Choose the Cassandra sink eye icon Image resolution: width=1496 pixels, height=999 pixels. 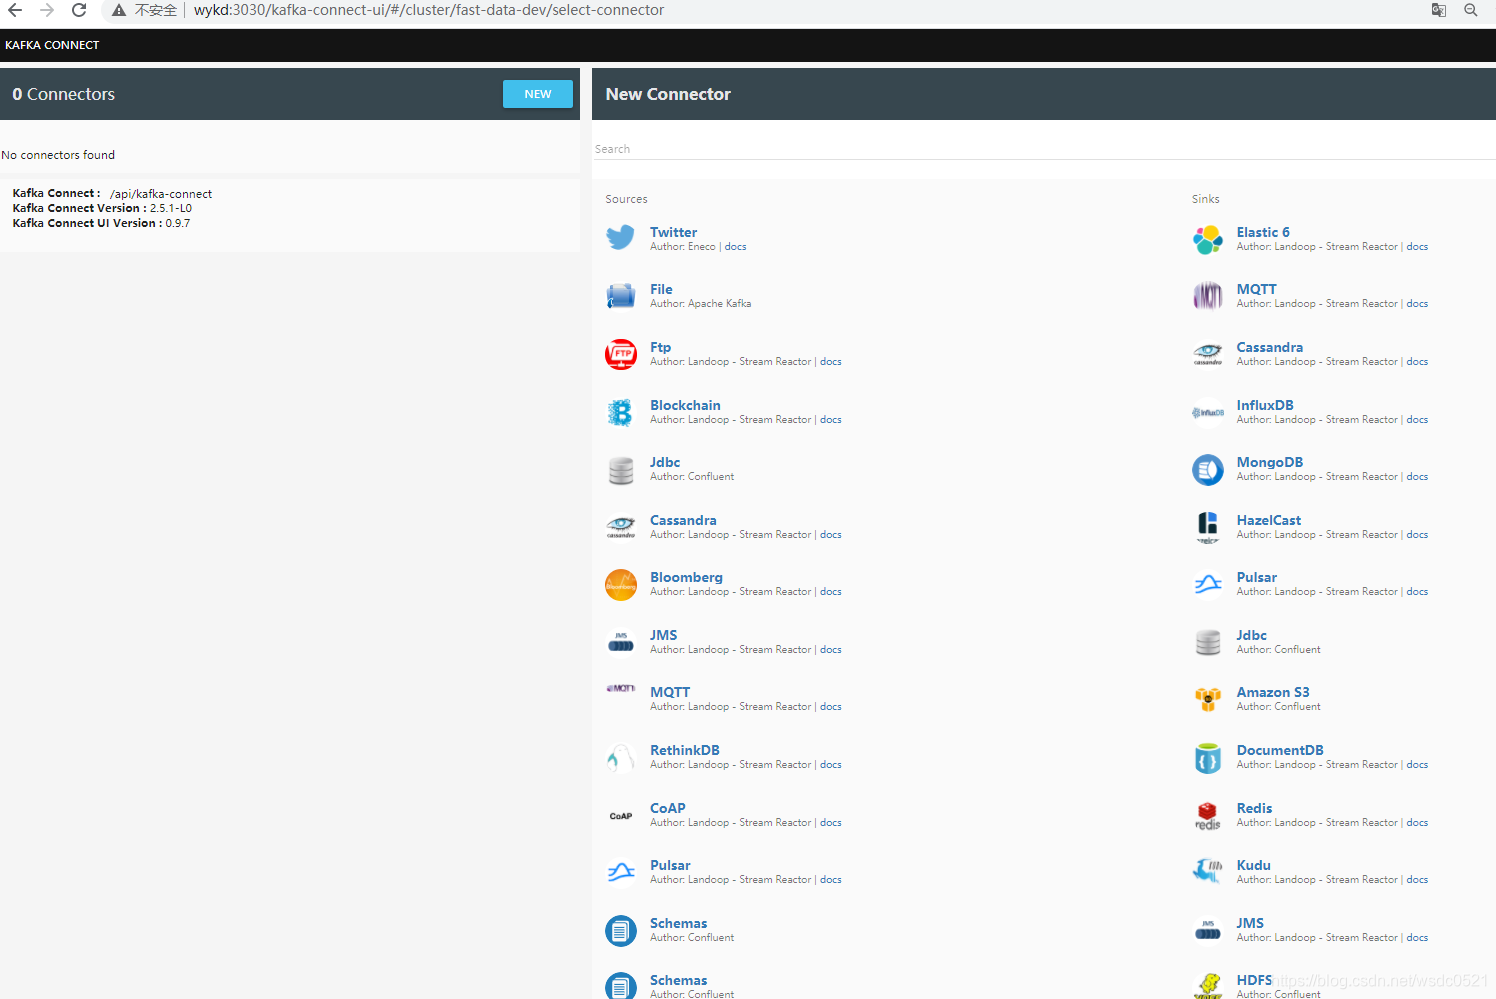tap(1208, 354)
